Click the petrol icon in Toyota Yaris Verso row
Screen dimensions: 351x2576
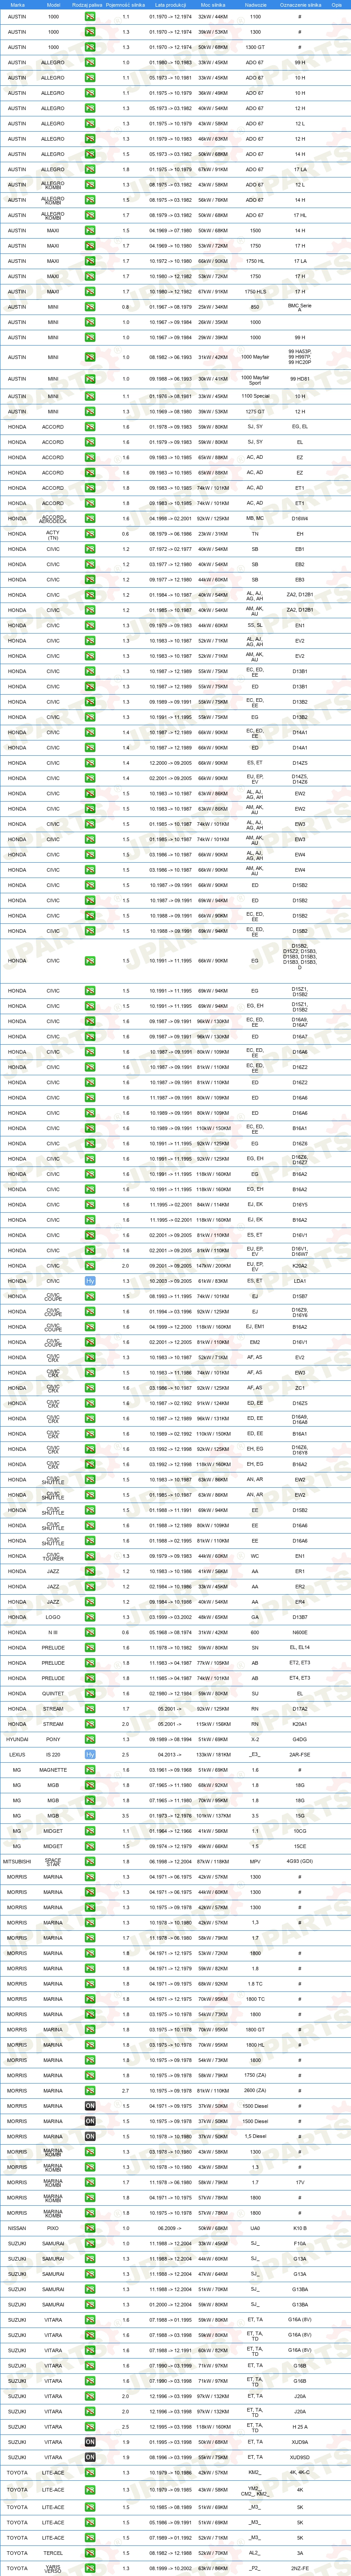click(90, 2568)
